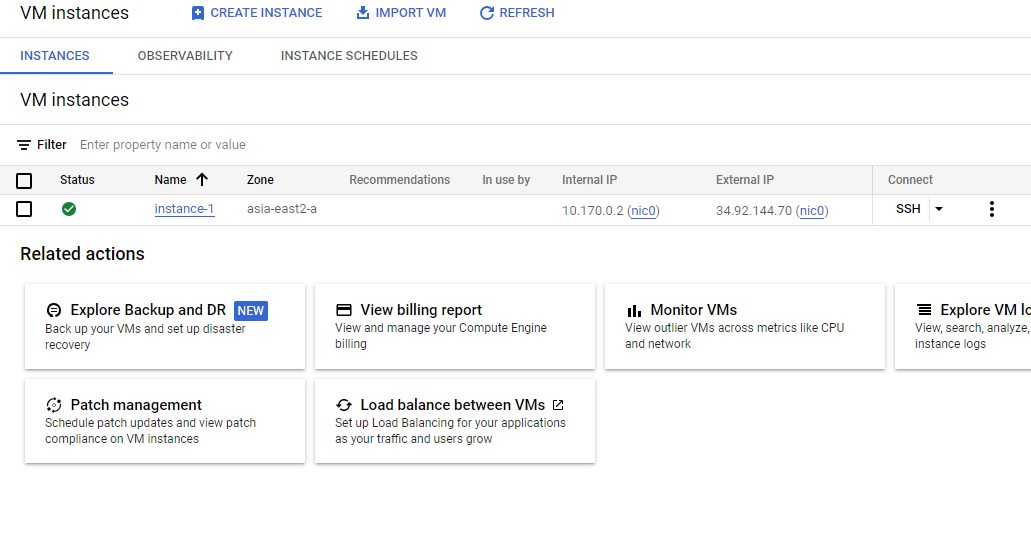This screenshot has width=1031, height=540.
Task: Open the View billing report card
Action: 455,326
